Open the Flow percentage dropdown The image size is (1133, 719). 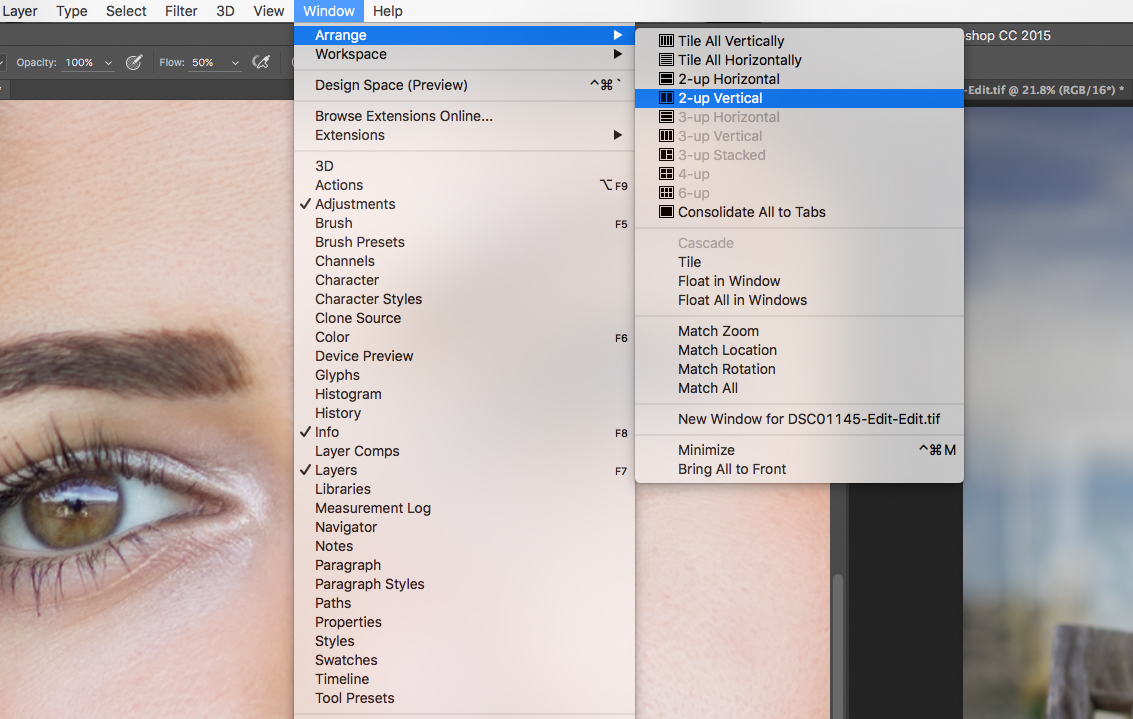click(233, 61)
